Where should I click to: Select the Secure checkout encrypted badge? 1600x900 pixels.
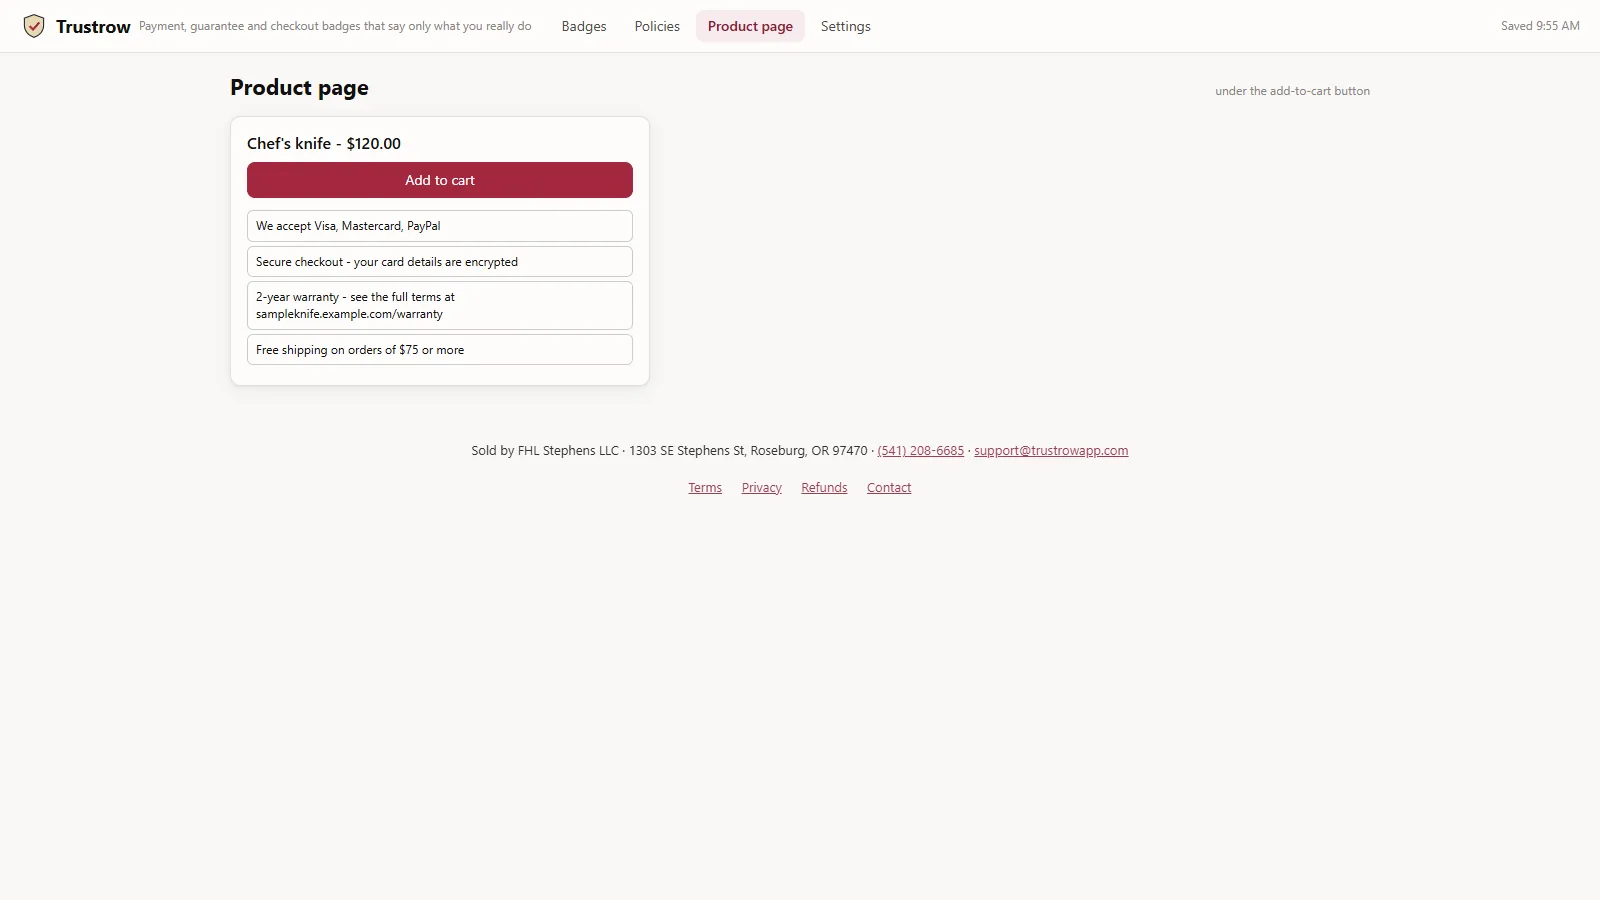(x=440, y=262)
